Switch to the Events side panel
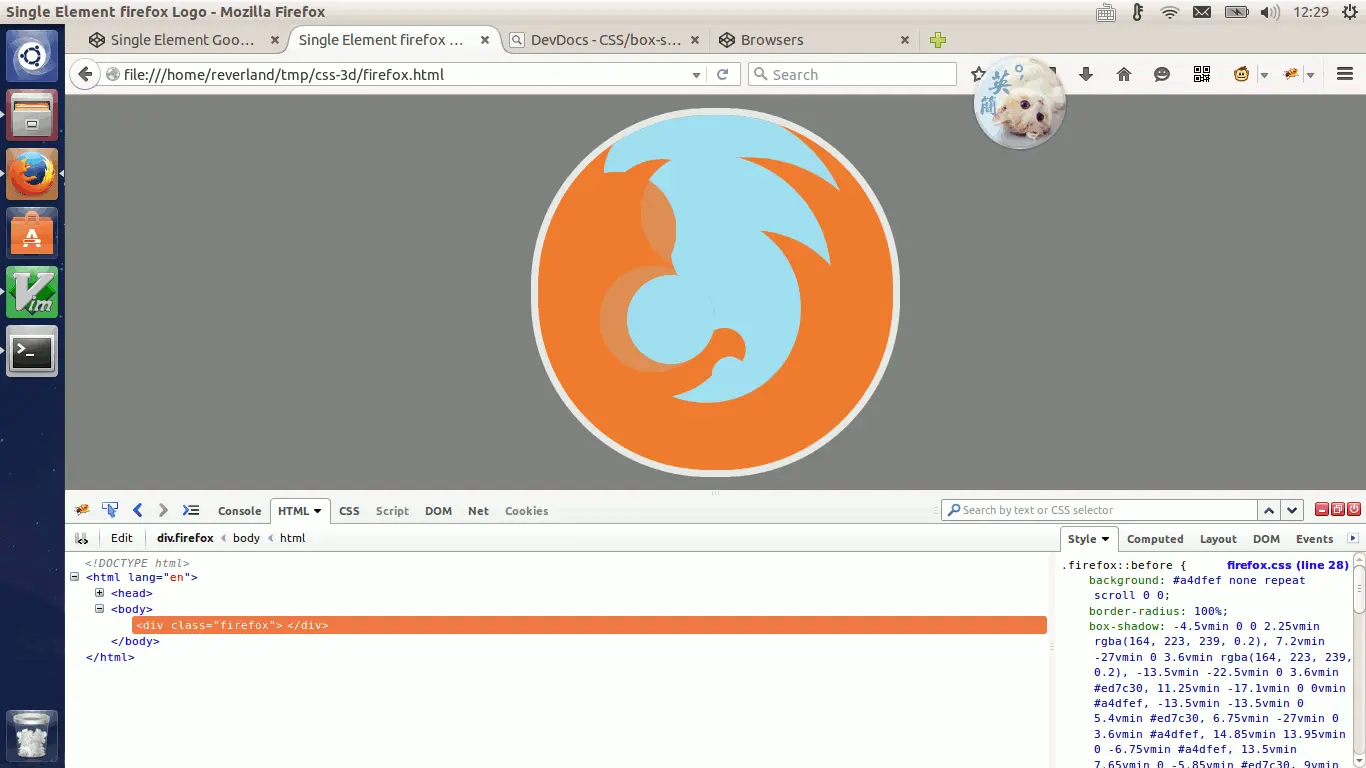The image size is (1366, 768). pos(1314,539)
